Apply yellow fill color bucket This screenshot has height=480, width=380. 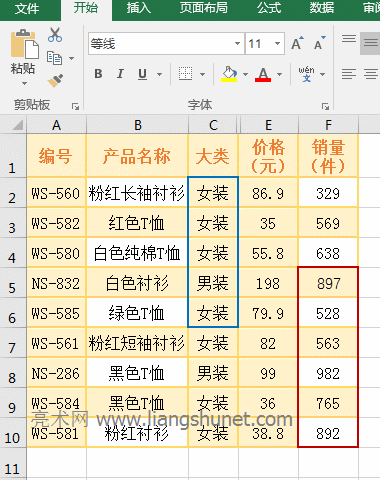click(229, 74)
